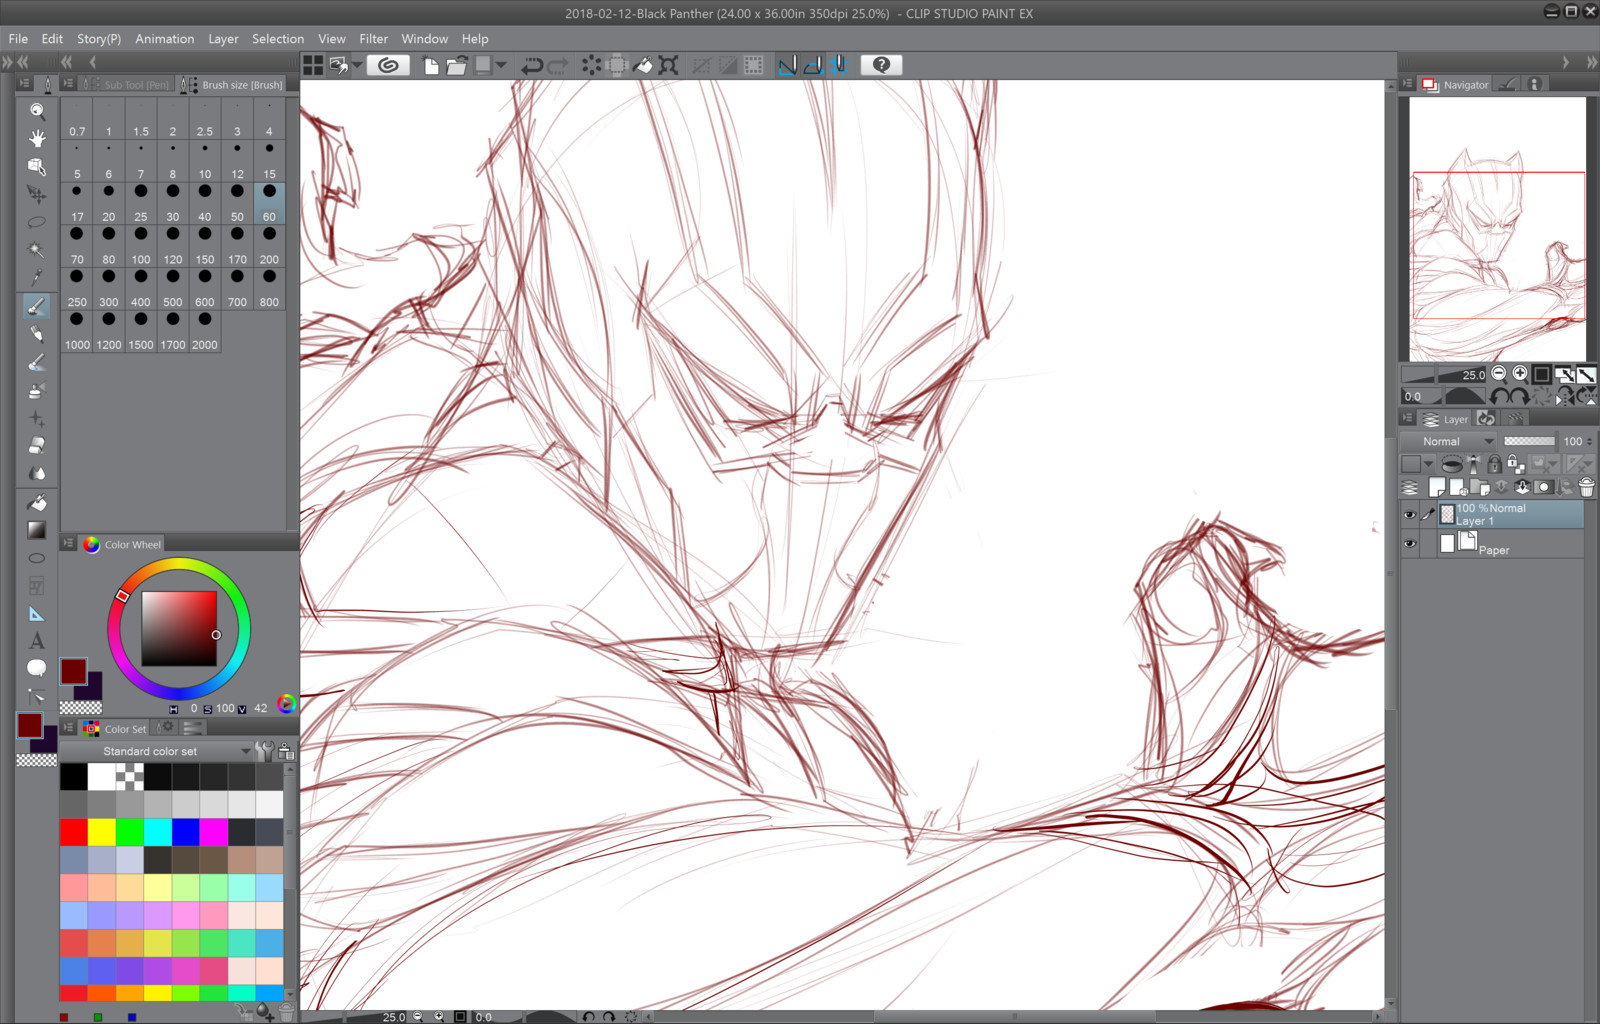Viewport: 1600px width, 1024px height.
Task: Click the Fill command bar icon
Action: [643, 66]
